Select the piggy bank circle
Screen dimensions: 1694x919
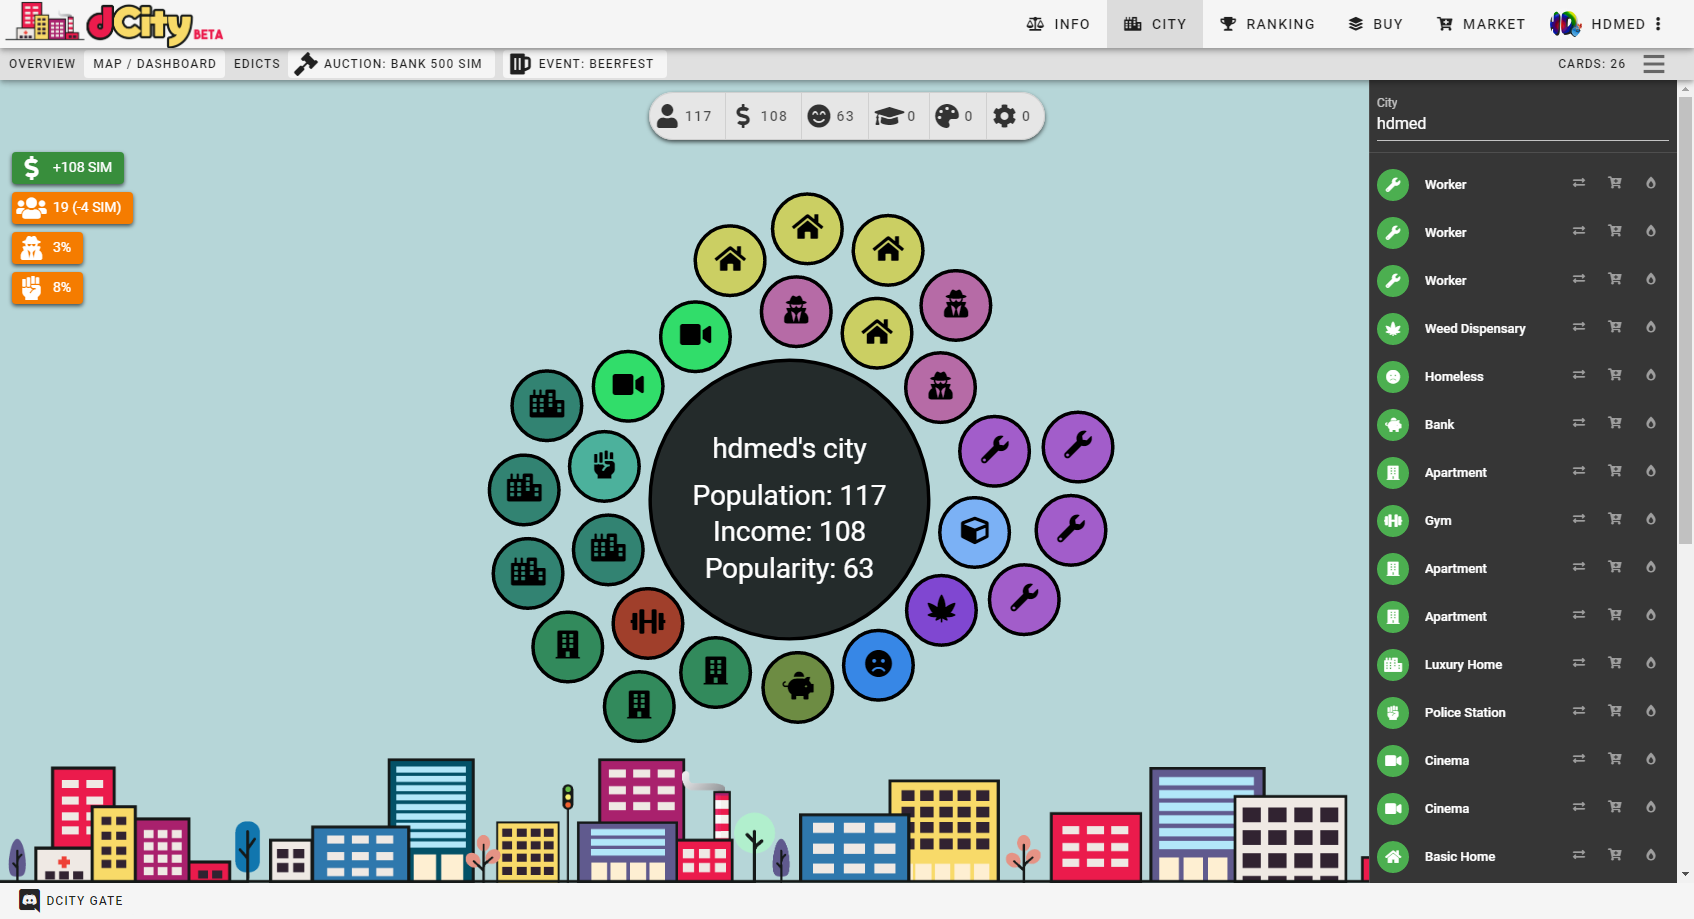click(798, 687)
